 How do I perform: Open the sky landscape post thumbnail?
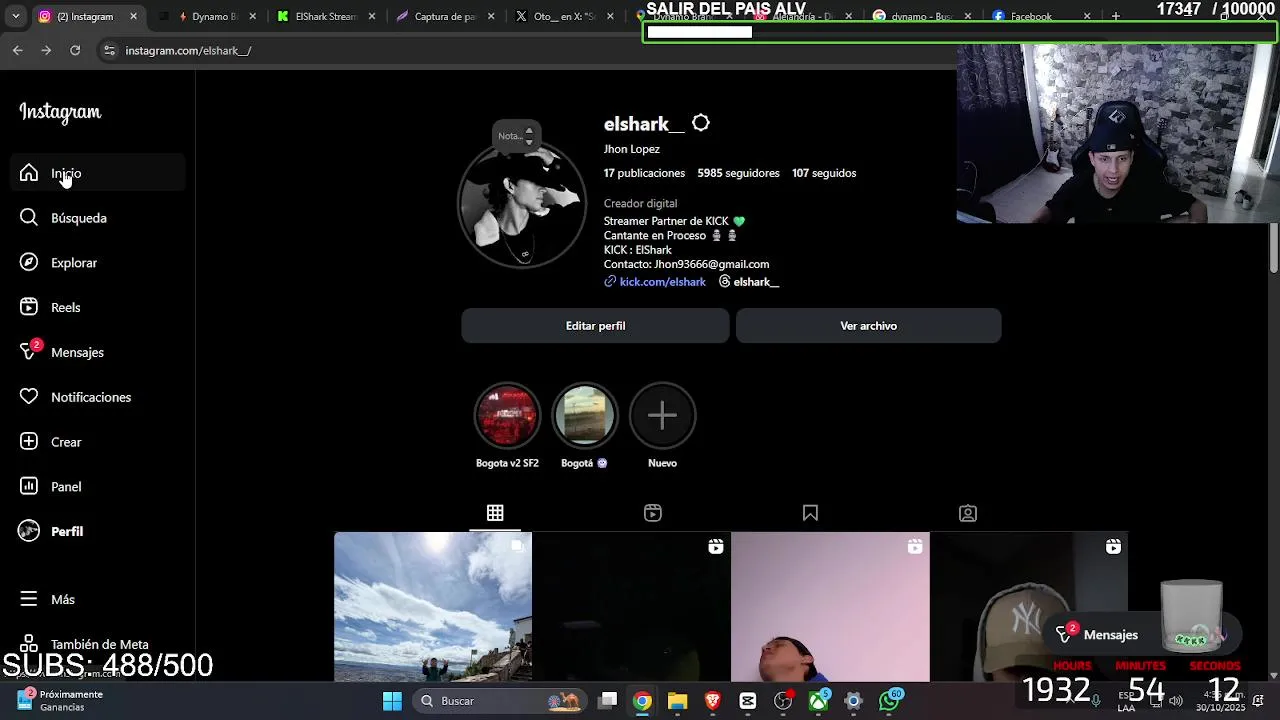tap(433, 607)
